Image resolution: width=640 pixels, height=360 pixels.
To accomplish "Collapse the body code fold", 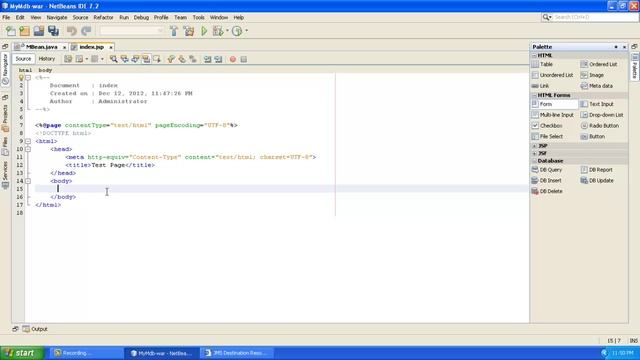I will pyautogui.click(x=28, y=181).
